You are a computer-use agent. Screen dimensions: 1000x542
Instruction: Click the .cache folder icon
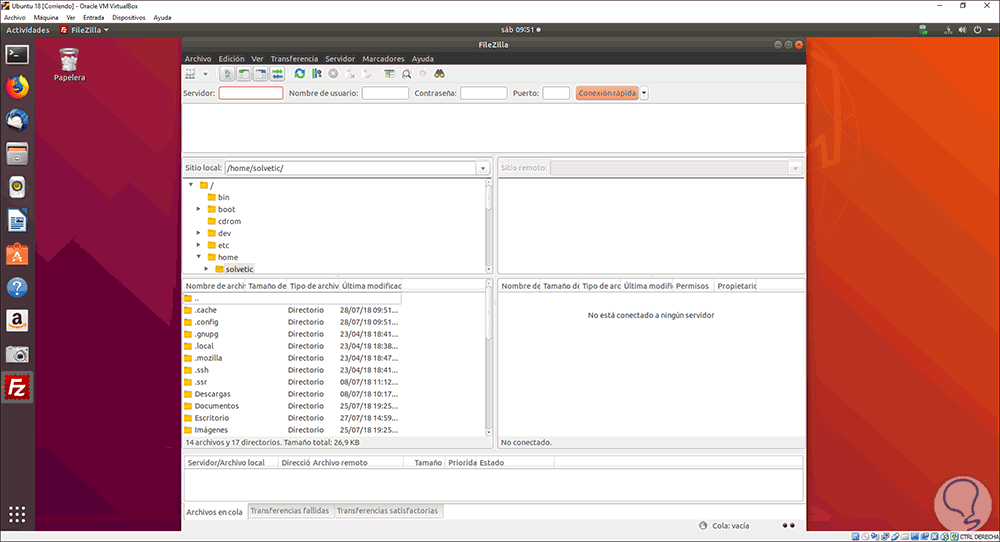(x=188, y=310)
